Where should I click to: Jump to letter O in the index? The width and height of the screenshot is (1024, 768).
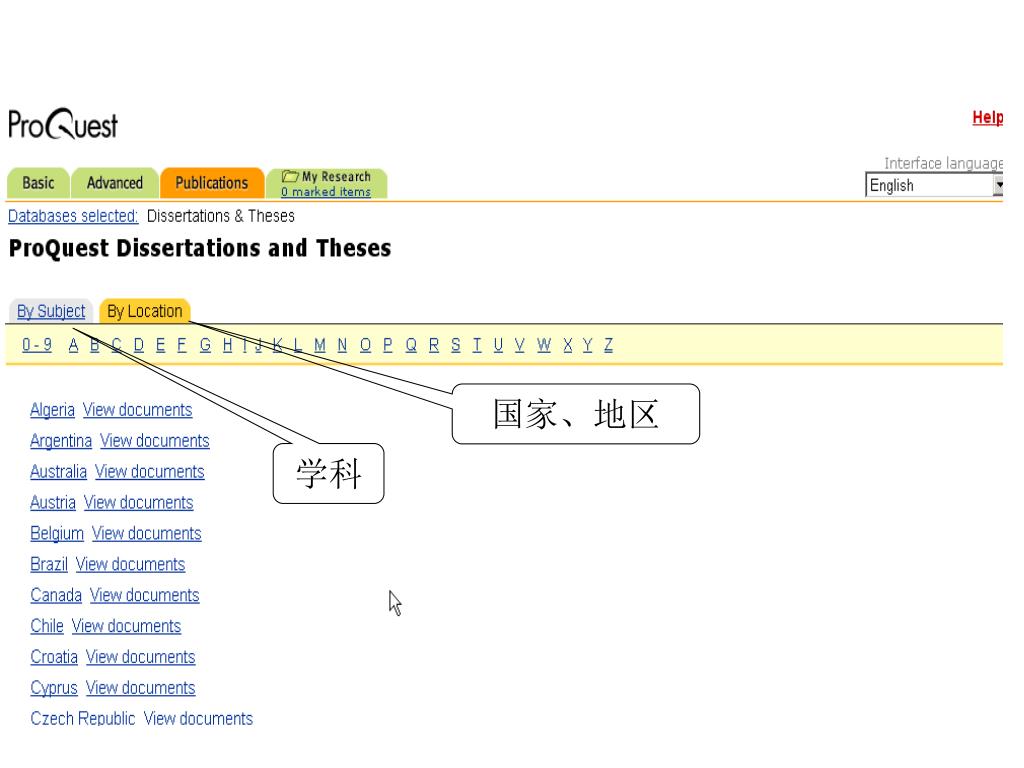click(x=365, y=345)
